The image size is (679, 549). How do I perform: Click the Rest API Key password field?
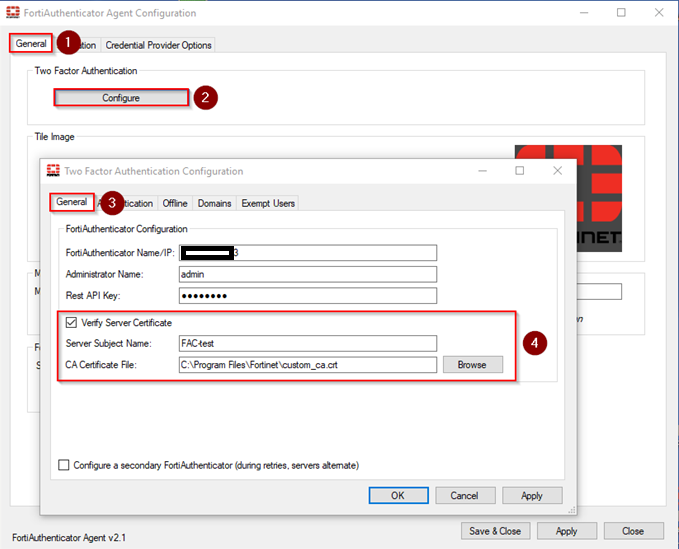click(x=308, y=296)
